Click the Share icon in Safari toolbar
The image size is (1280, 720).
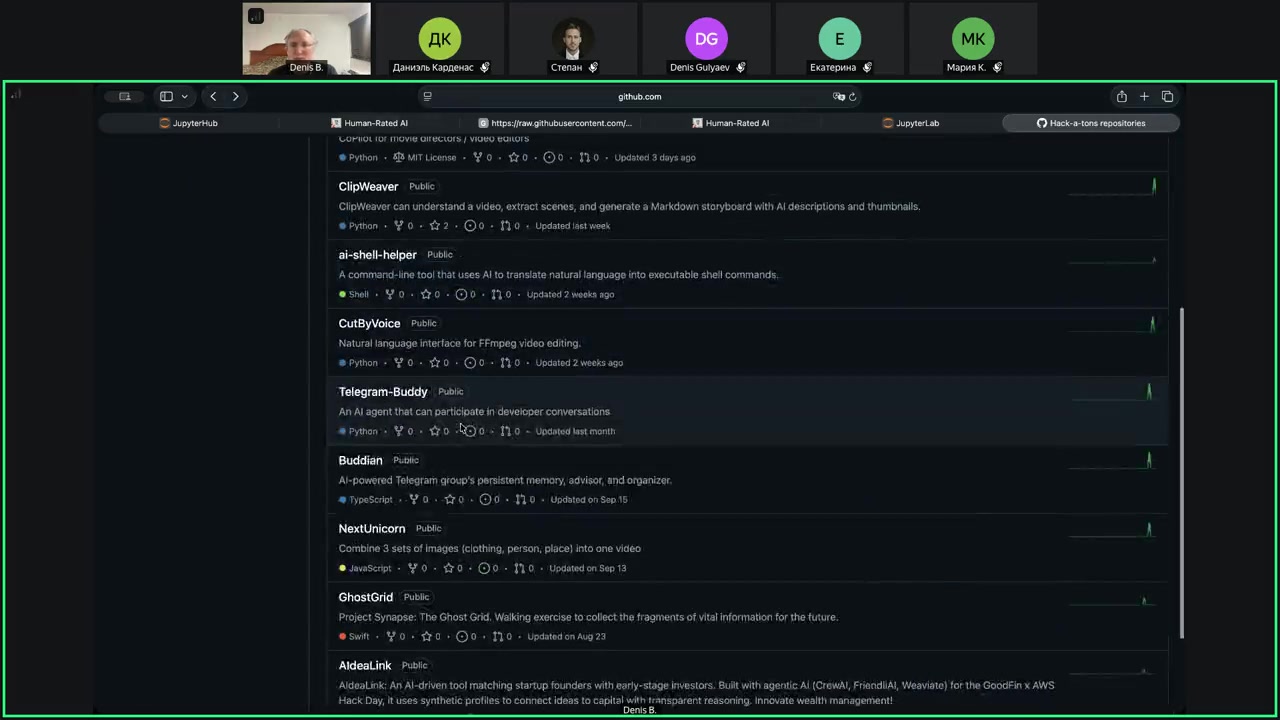tap(1121, 97)
